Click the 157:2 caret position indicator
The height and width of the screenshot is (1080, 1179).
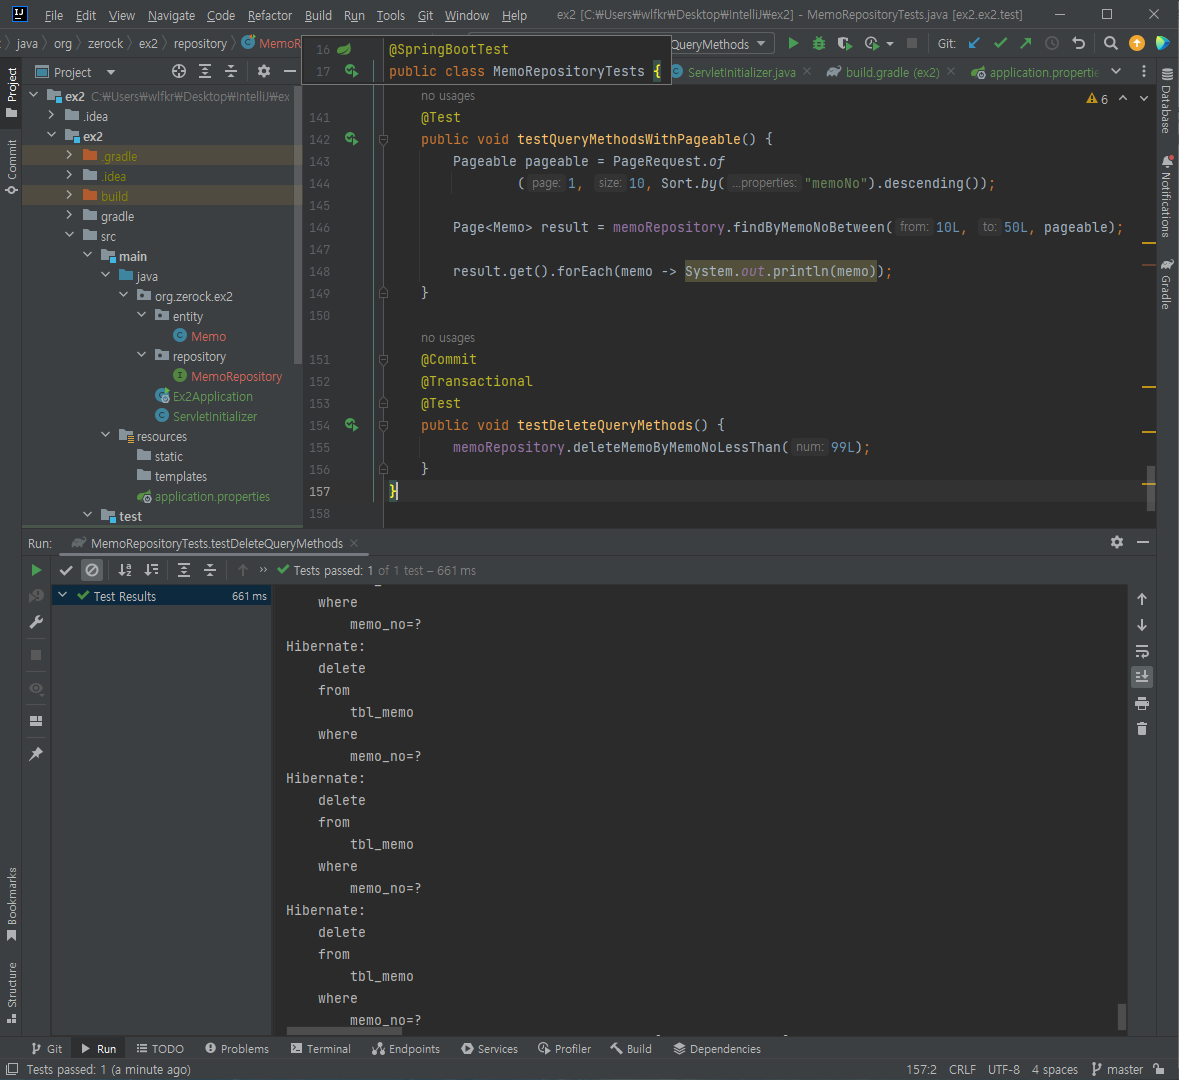pyautogui.click(x=921, y=1069)
